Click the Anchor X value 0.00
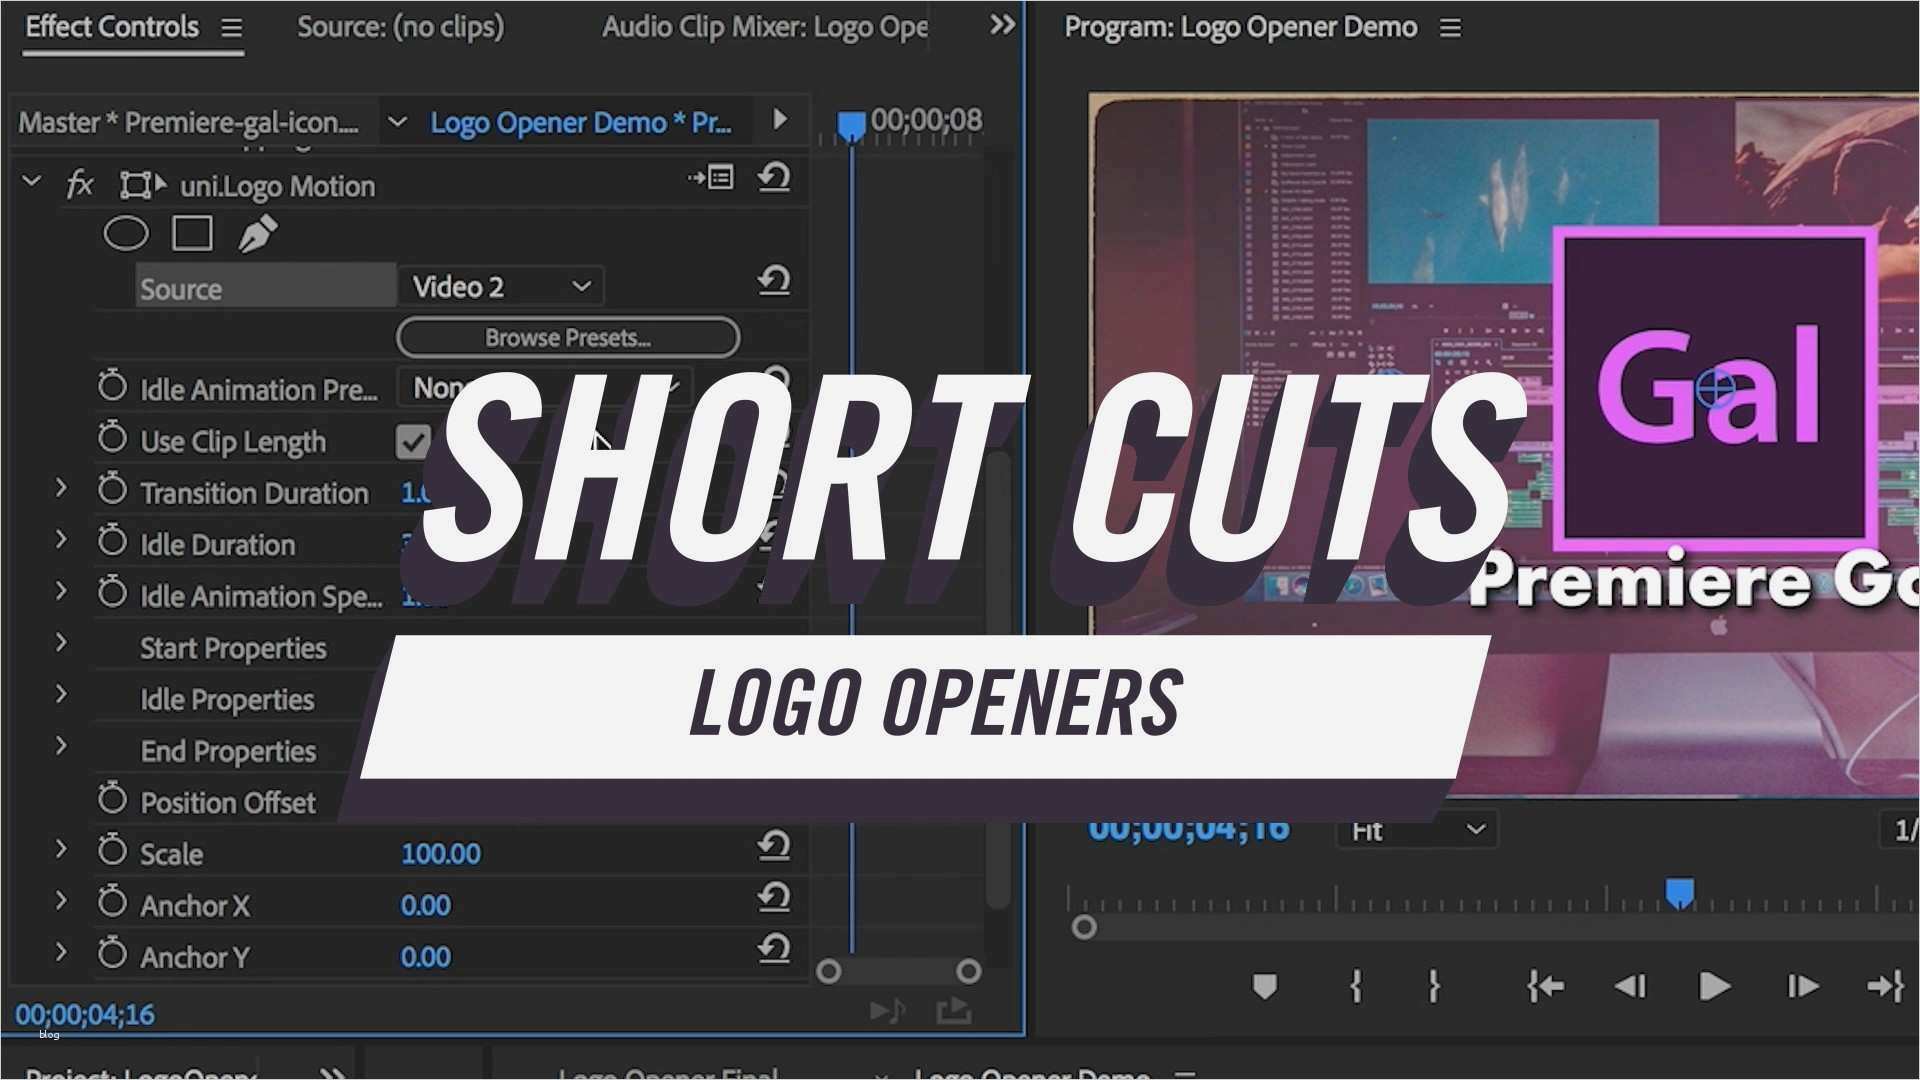The width and height of the screenshot is (1920, 1080). pyautogui.click(x=425, y=906)
